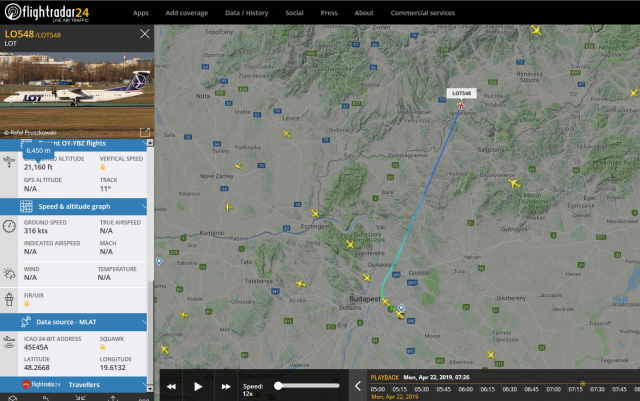Select the aircraft near Albertirsa

click(490, 354)
